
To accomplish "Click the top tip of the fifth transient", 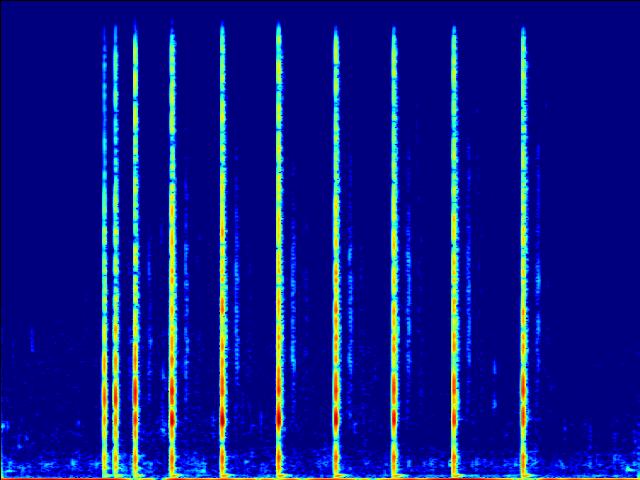I will point(222,26).
